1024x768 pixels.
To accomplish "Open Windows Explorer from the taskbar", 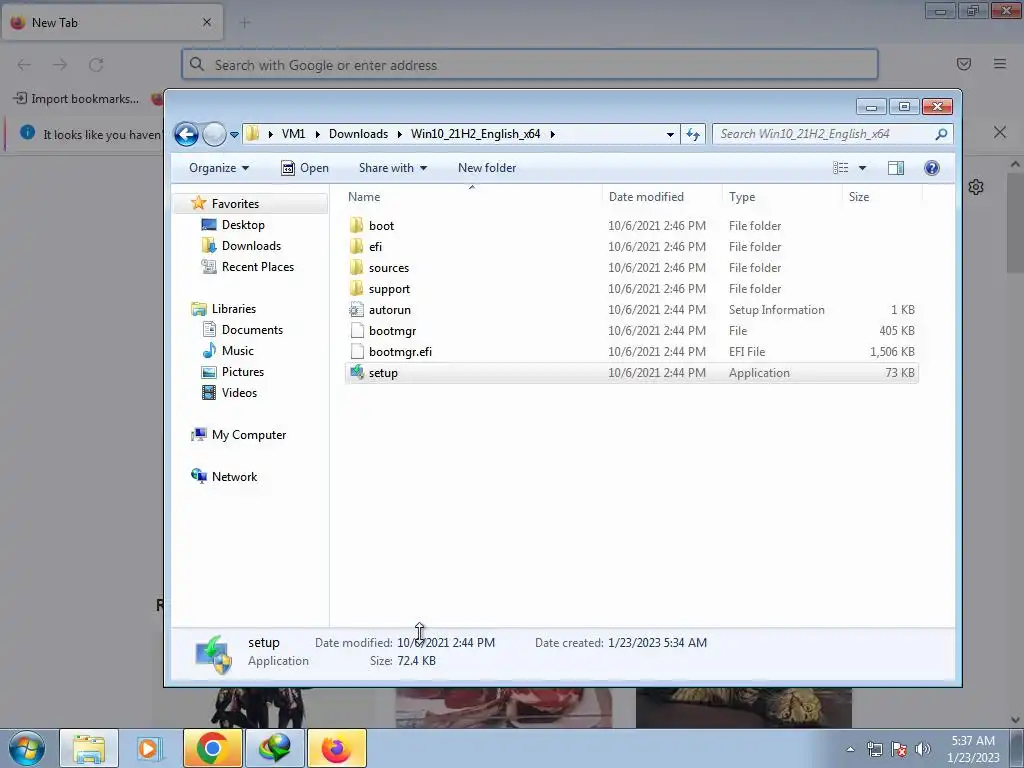I will point(89,748).
